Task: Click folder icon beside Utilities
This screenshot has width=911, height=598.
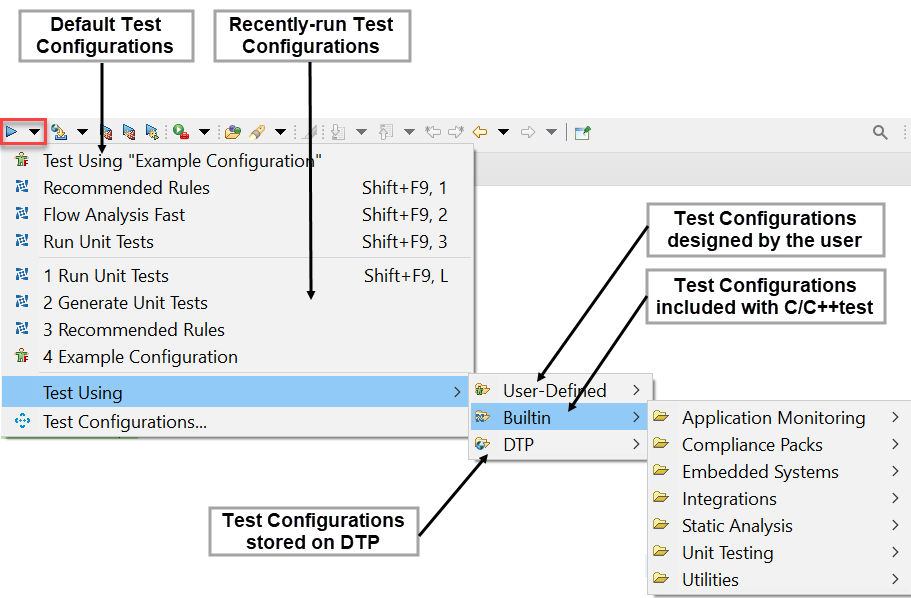Action: [x=661, y=578]
